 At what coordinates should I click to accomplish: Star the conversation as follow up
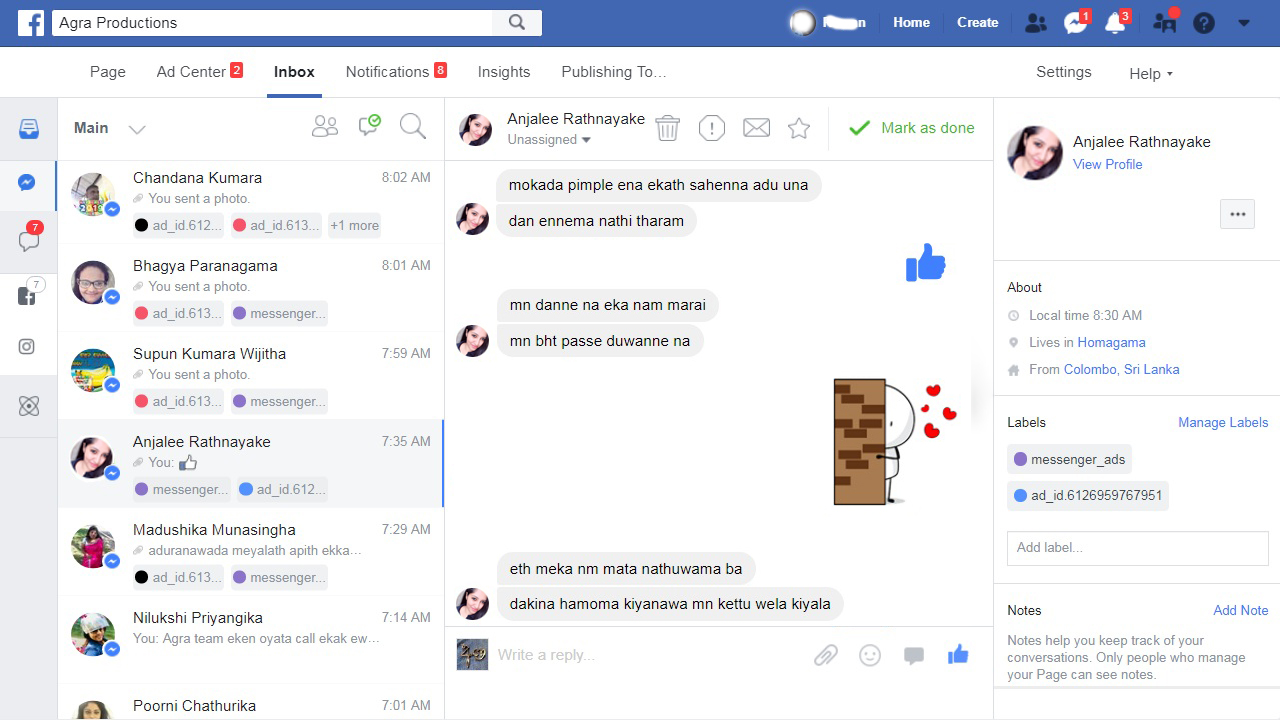click(x=799, y=128)
